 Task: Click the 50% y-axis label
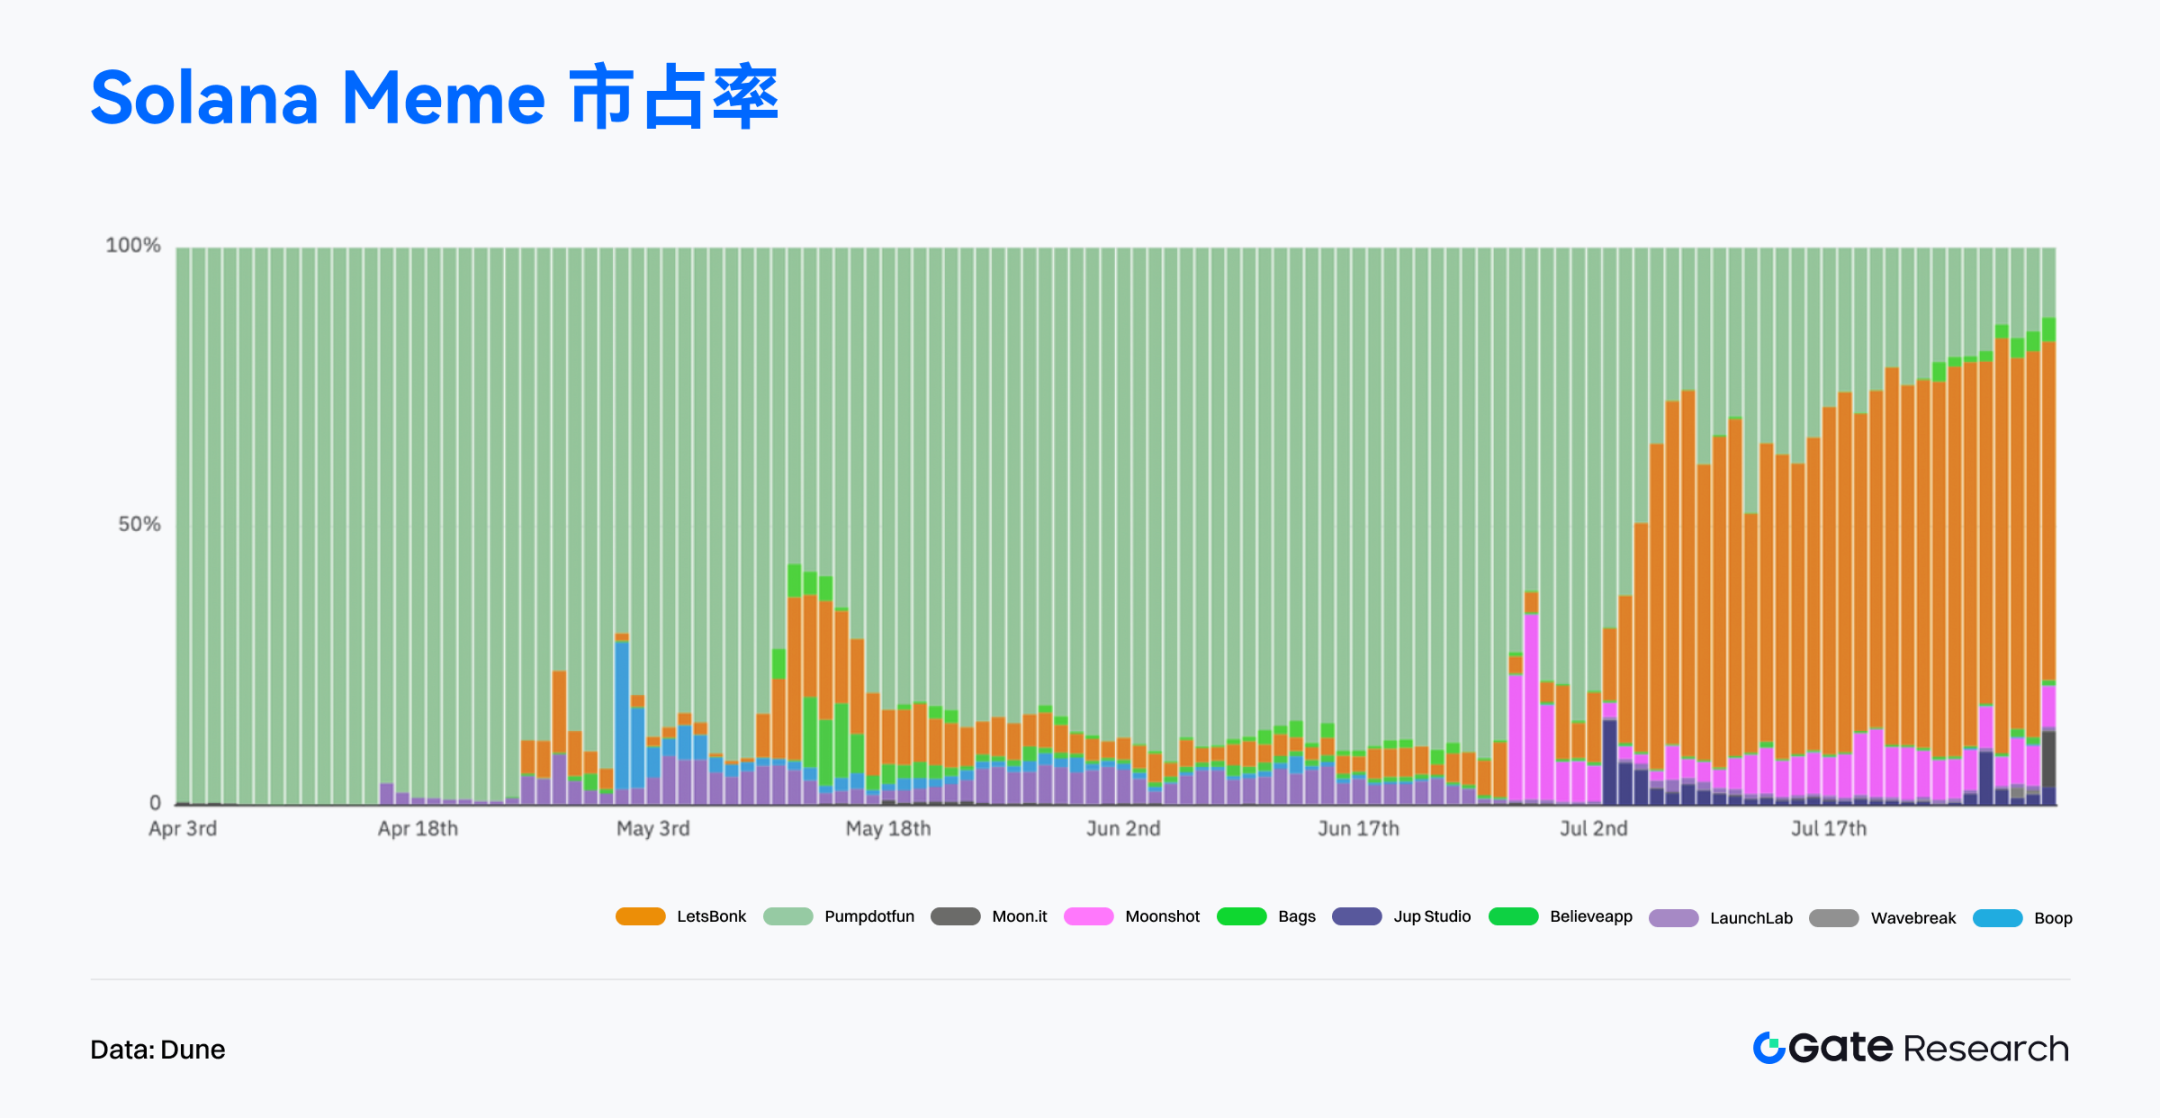tap(139, 524)
